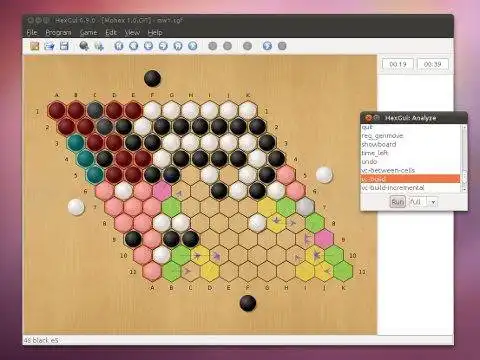480x360 pixels.
Task: Click Run in the Analyze window
Action: (397, 202)
